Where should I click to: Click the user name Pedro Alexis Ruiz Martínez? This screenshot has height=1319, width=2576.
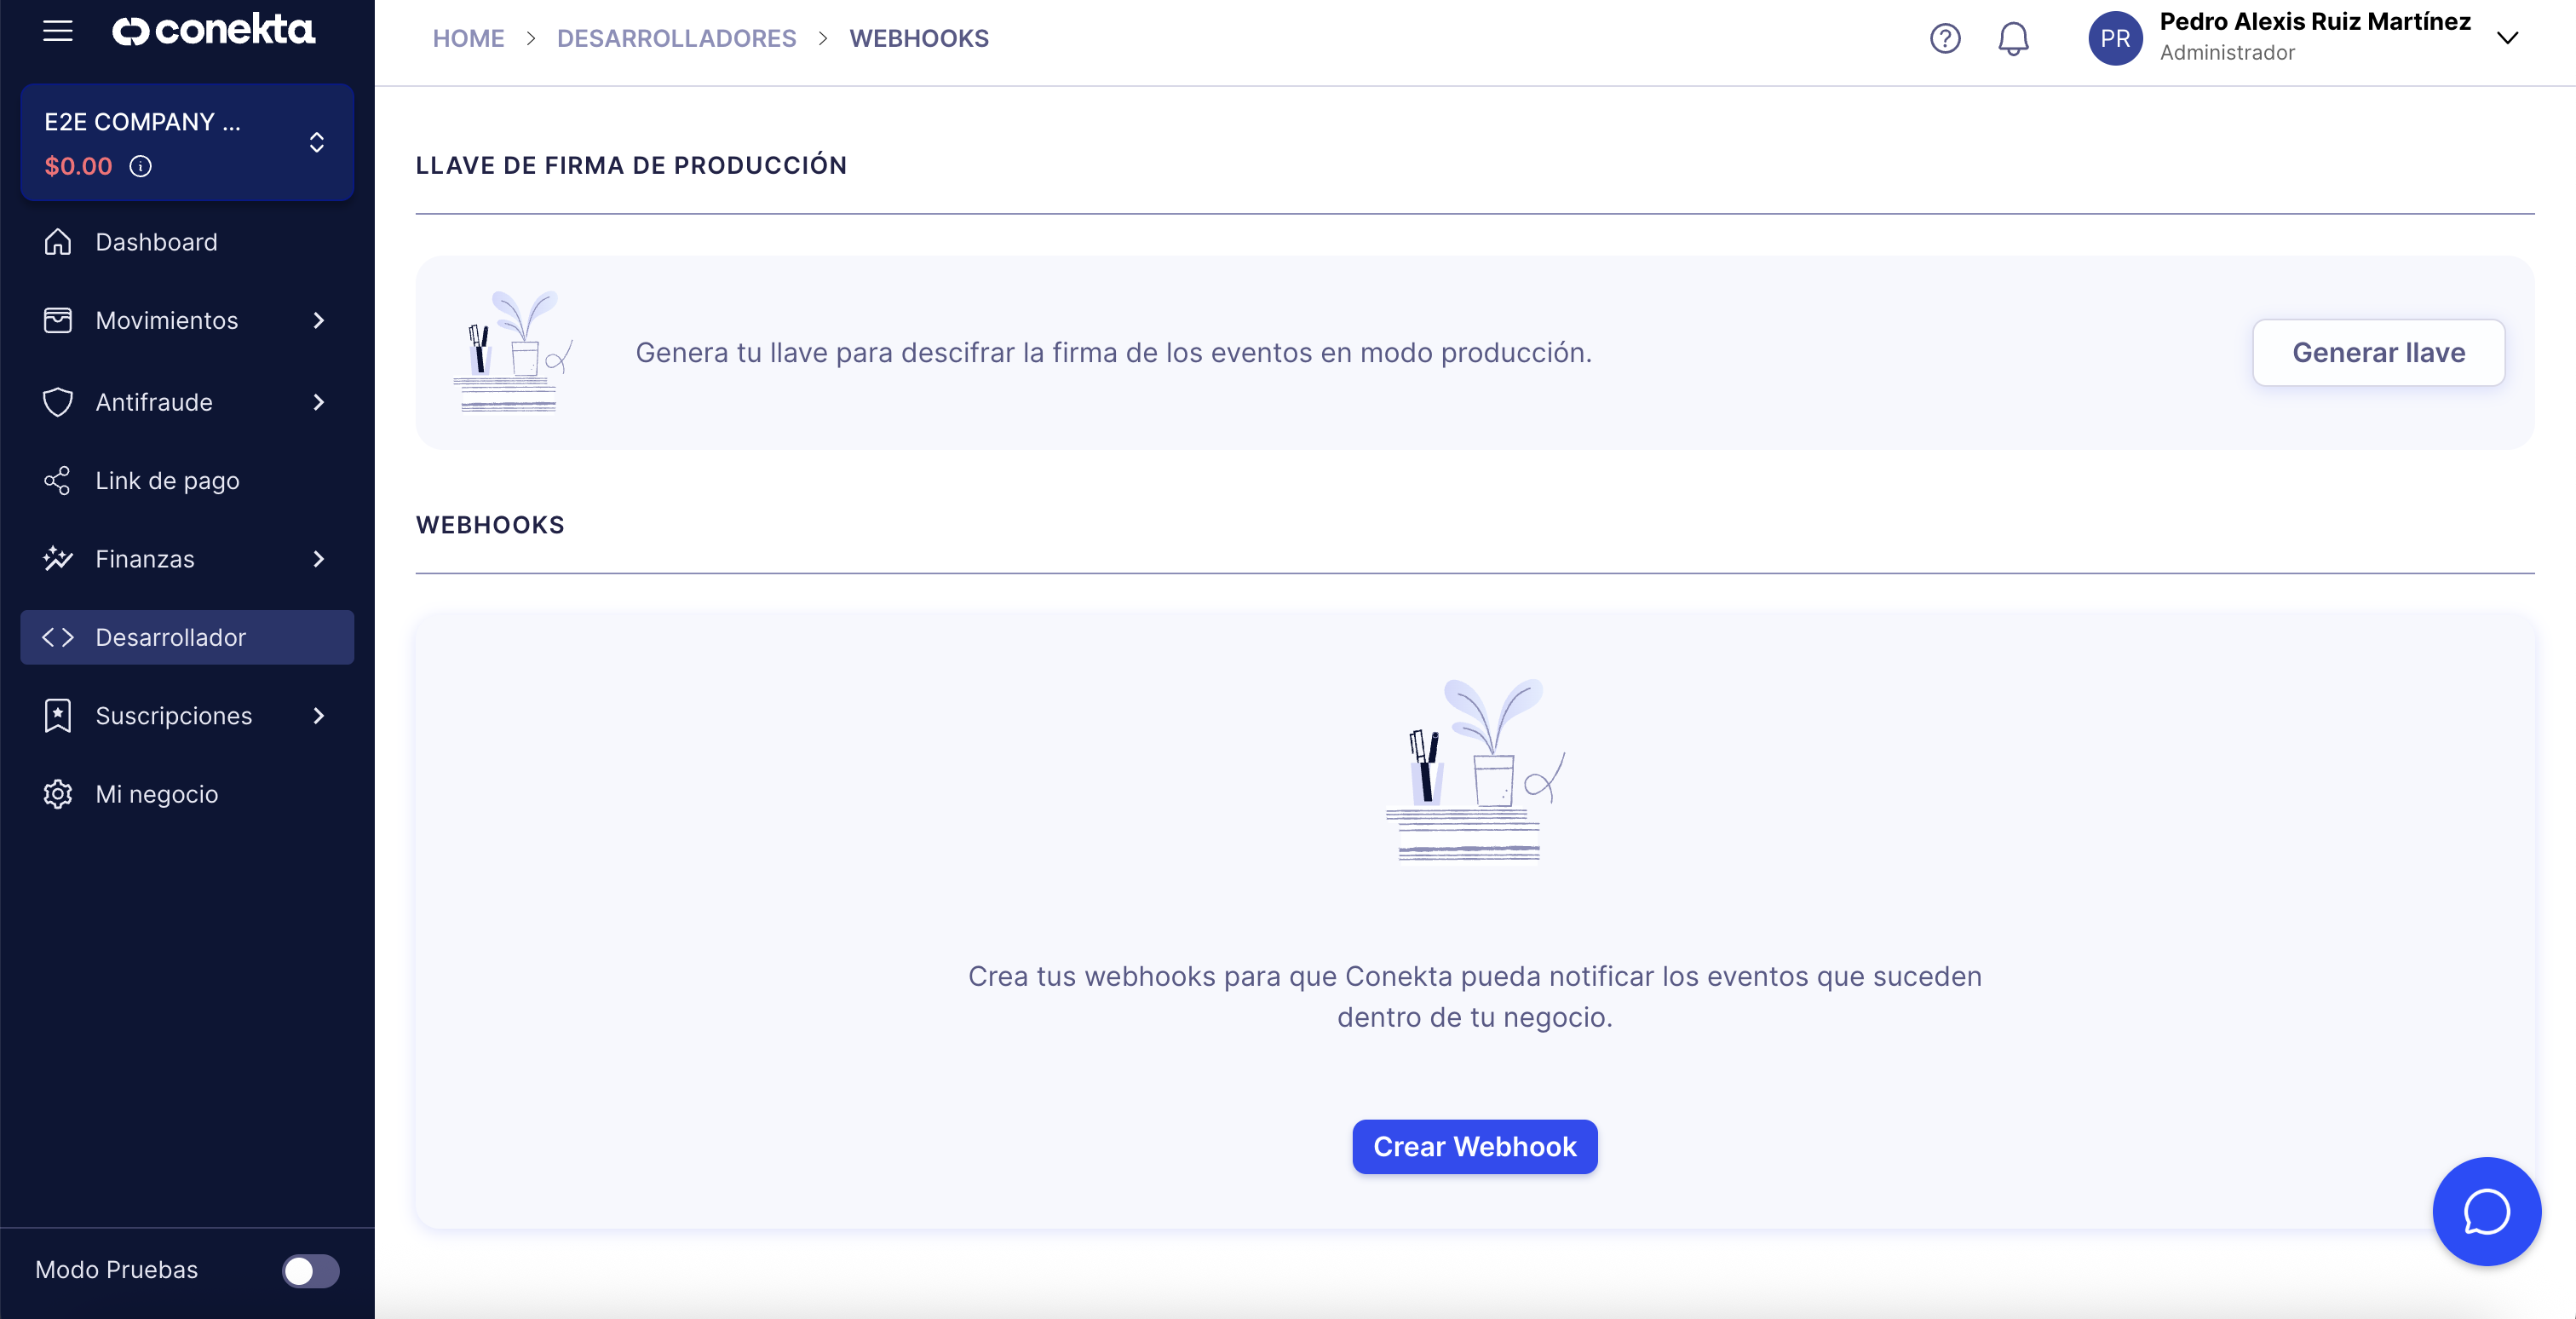(2314, 22)
